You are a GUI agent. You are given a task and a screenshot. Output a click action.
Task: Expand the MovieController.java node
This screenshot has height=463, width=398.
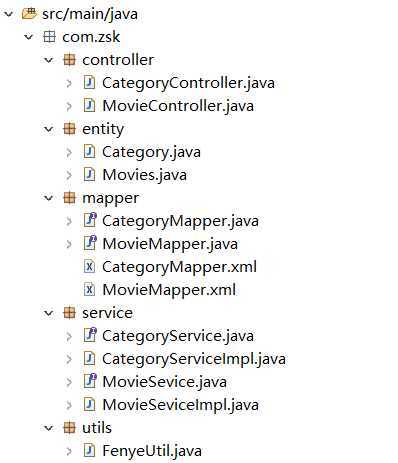tap(69, 106)
